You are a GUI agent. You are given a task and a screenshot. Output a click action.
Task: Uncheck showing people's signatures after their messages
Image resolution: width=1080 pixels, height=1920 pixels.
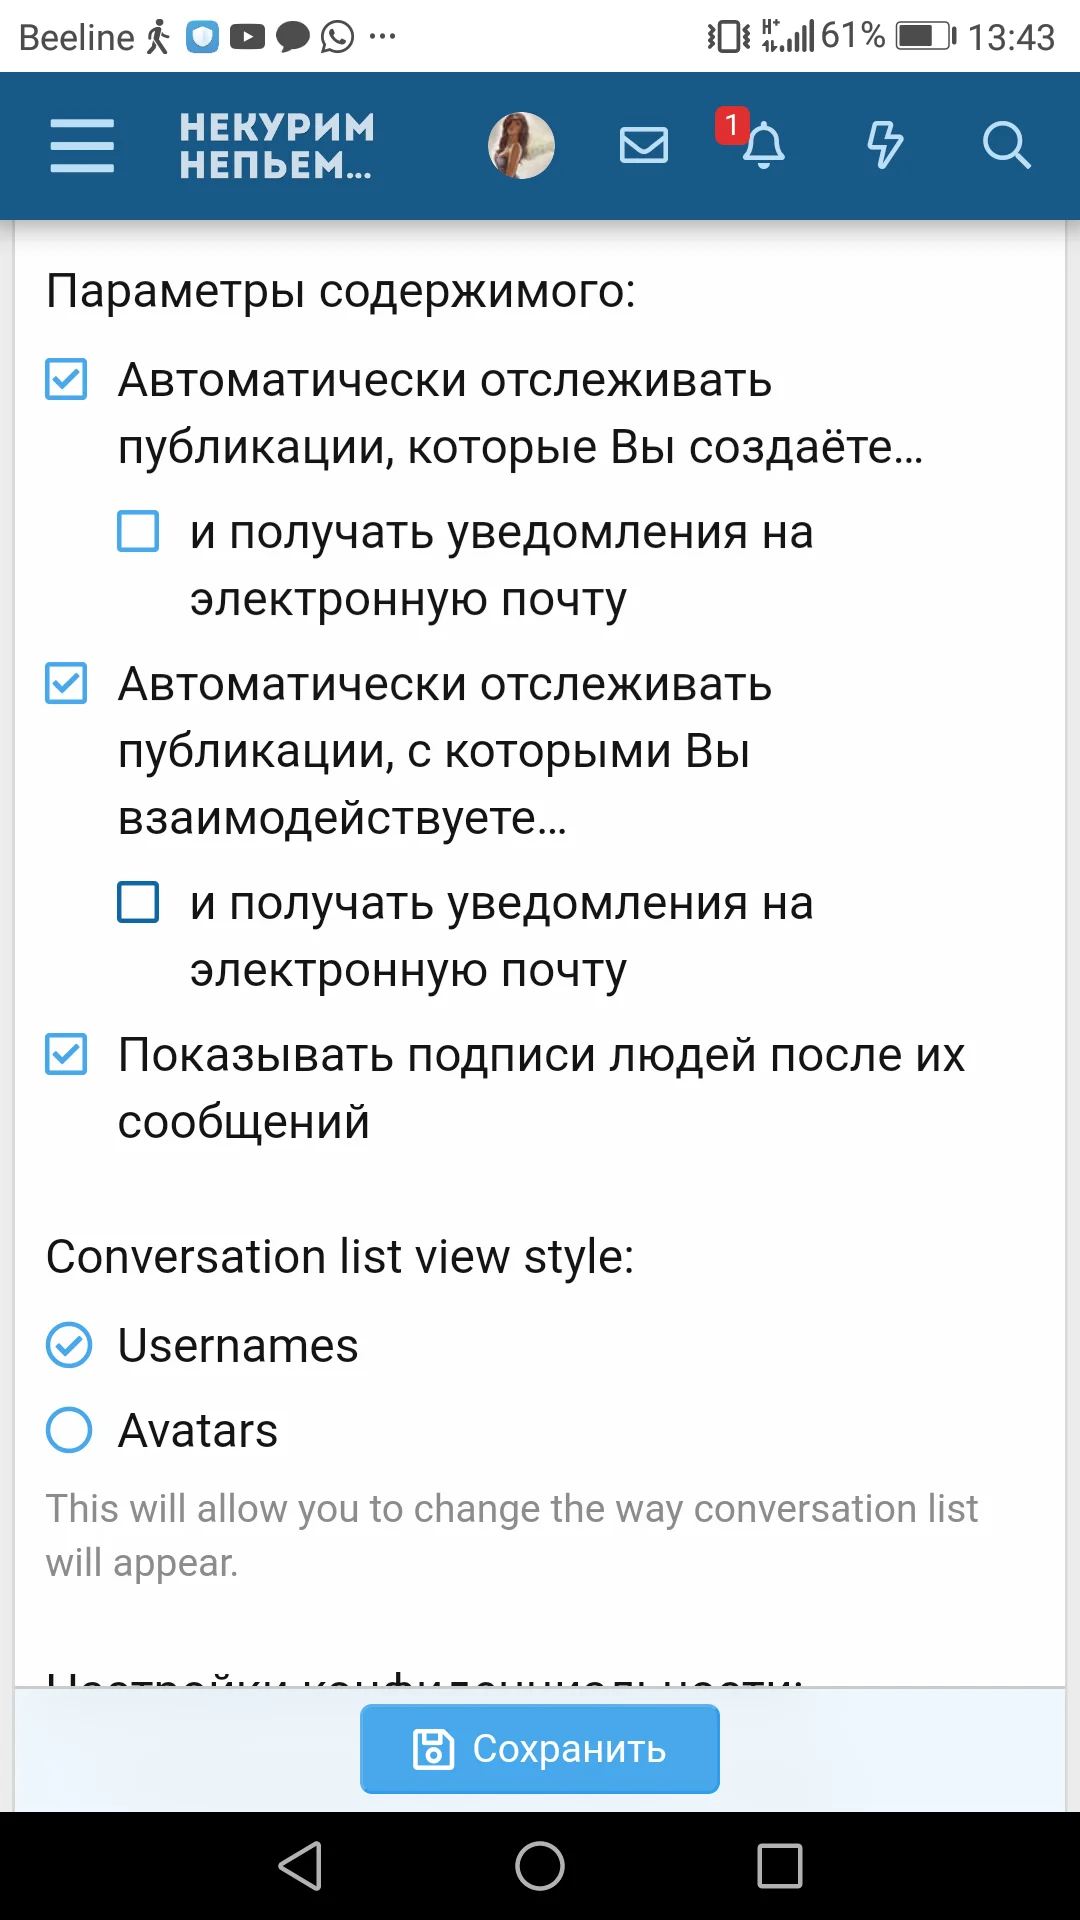point(65,1053)
